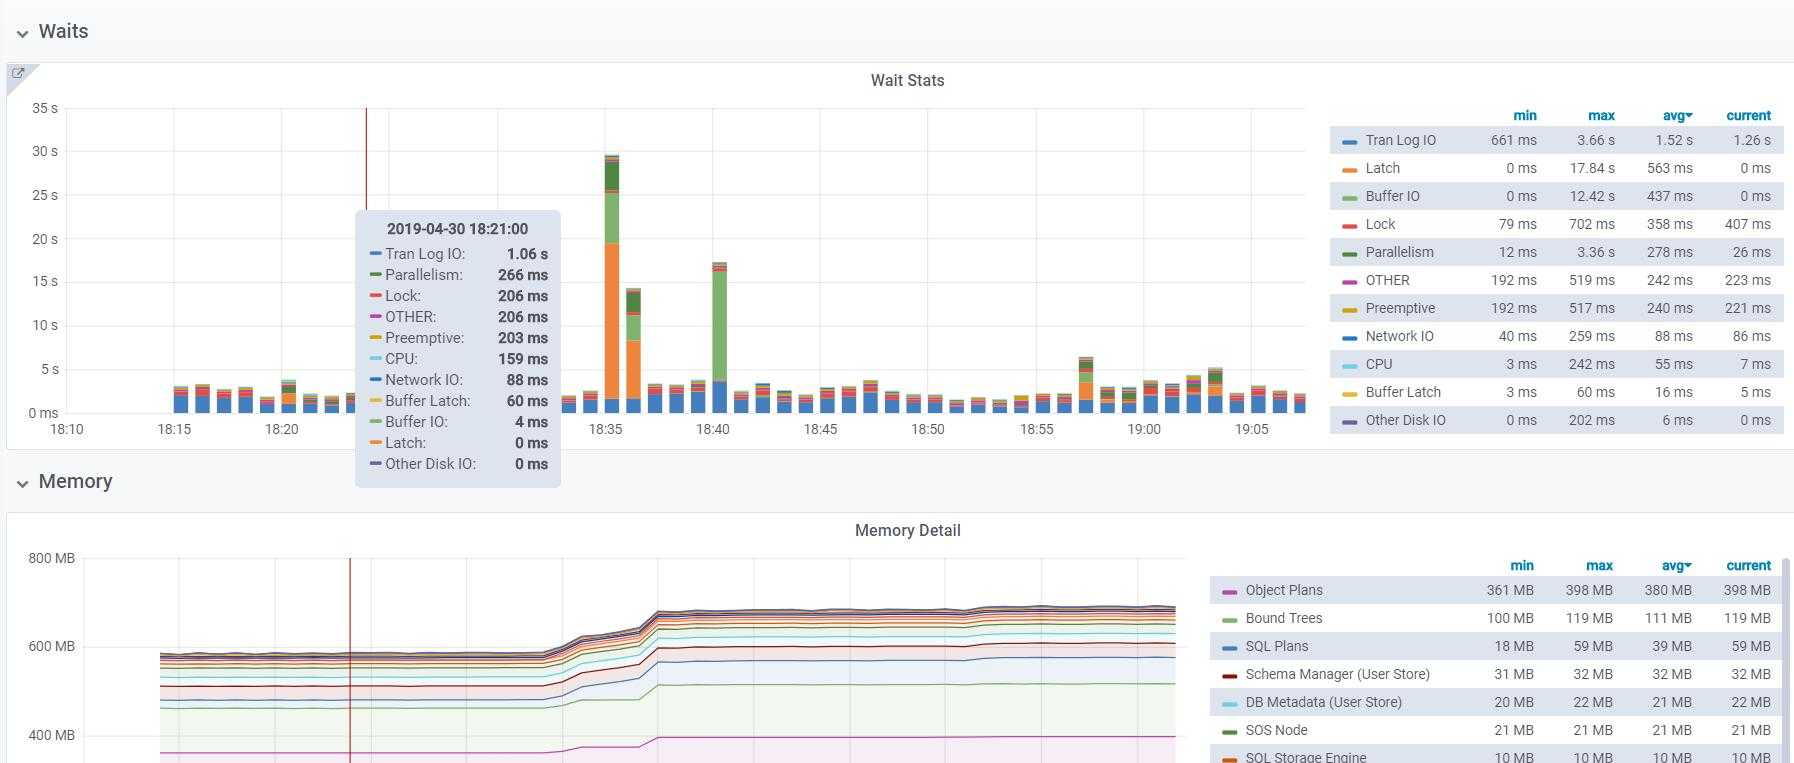This screenshot has height=763, width=1794.
Task: Toggle DB Metadata (User Store) series
Action: 1323,703
